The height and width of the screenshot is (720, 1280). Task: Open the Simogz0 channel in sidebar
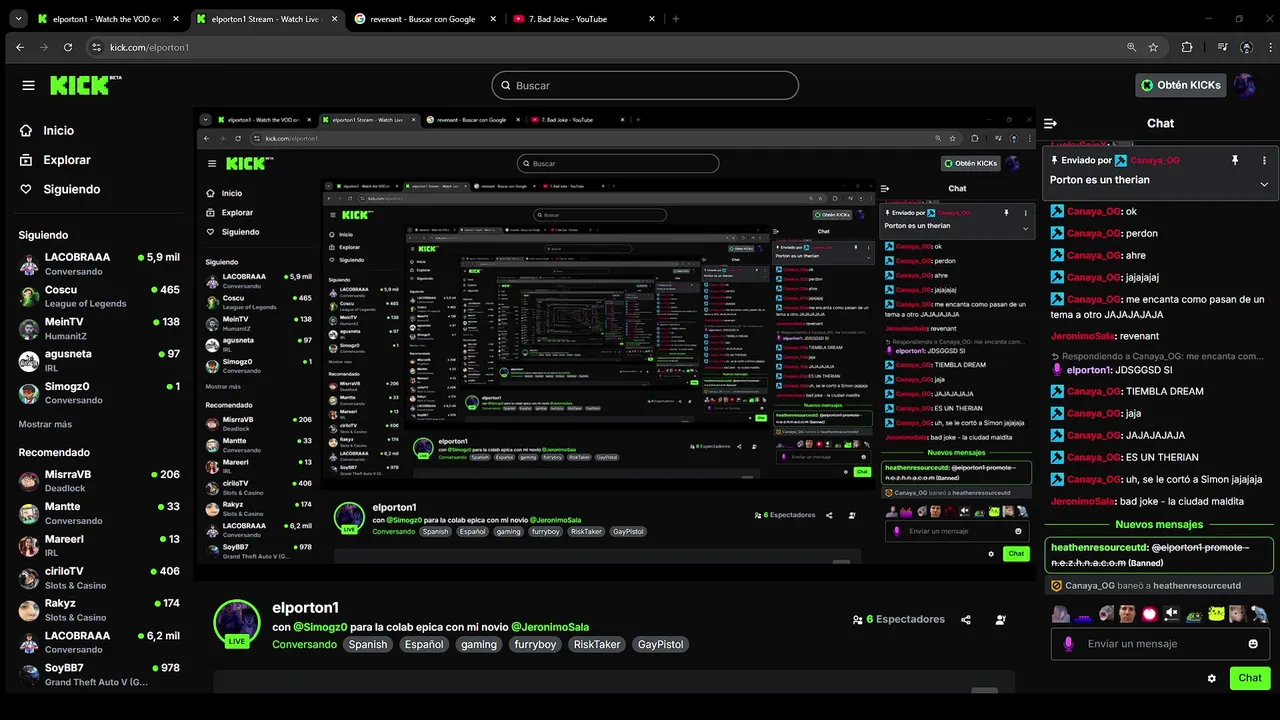click(98, 393)
